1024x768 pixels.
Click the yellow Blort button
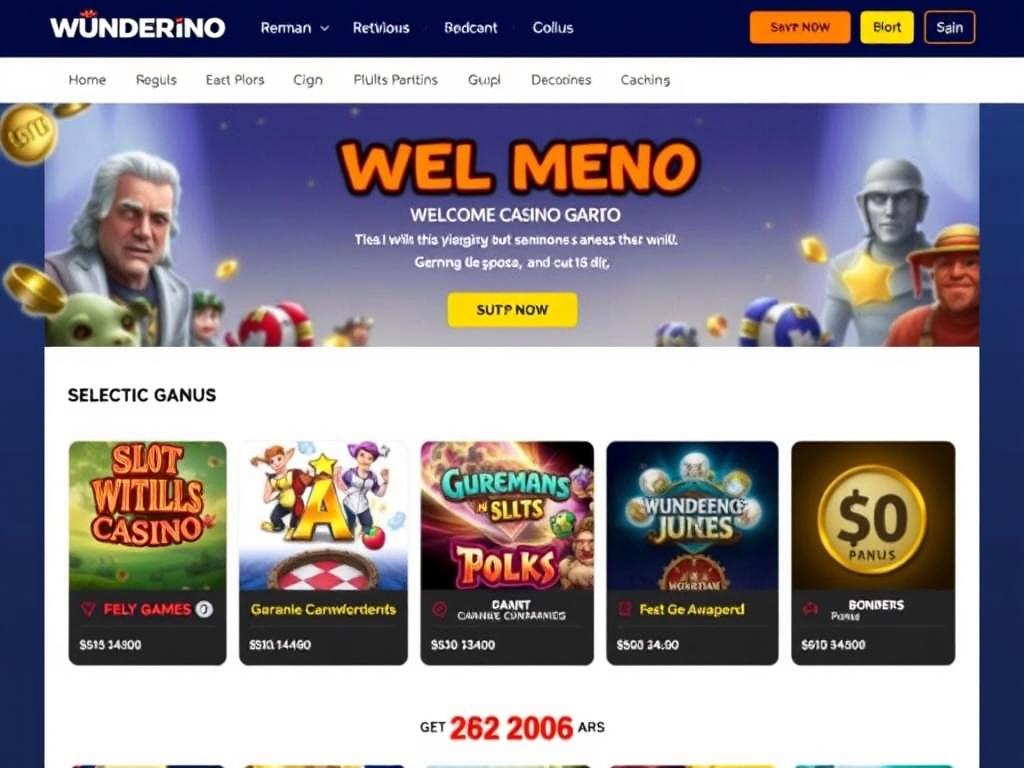[887, 27]
